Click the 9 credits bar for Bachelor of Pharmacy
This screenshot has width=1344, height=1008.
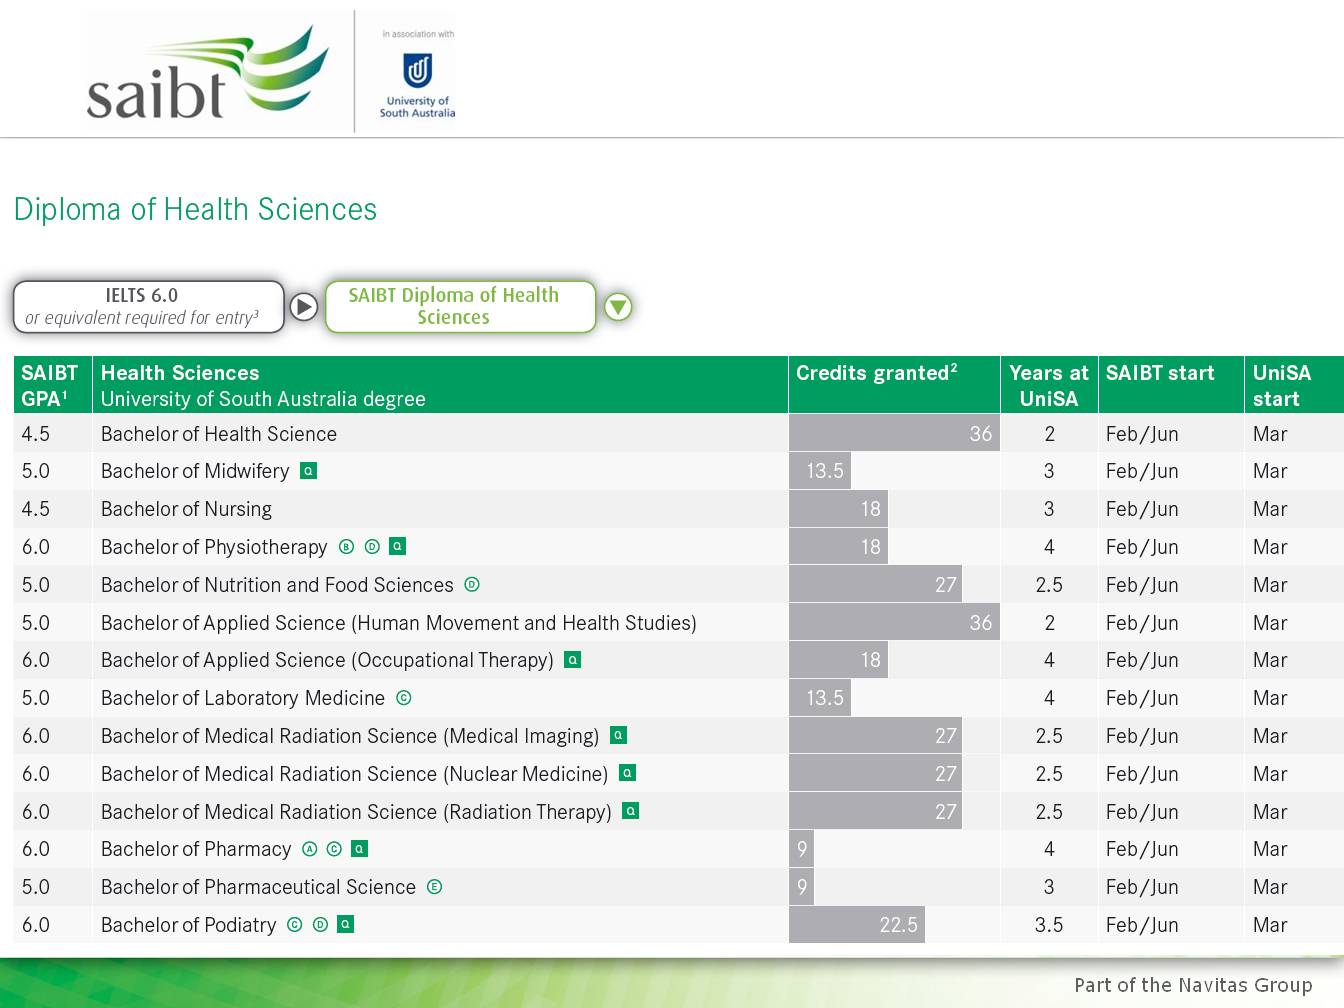pos(801,849)
